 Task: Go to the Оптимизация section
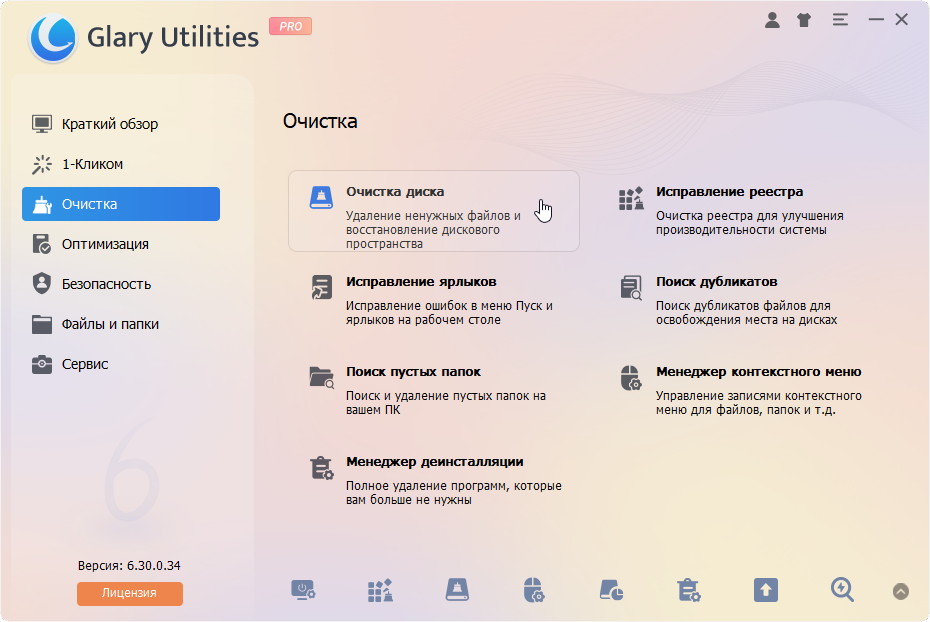click(x=120, y=244)
